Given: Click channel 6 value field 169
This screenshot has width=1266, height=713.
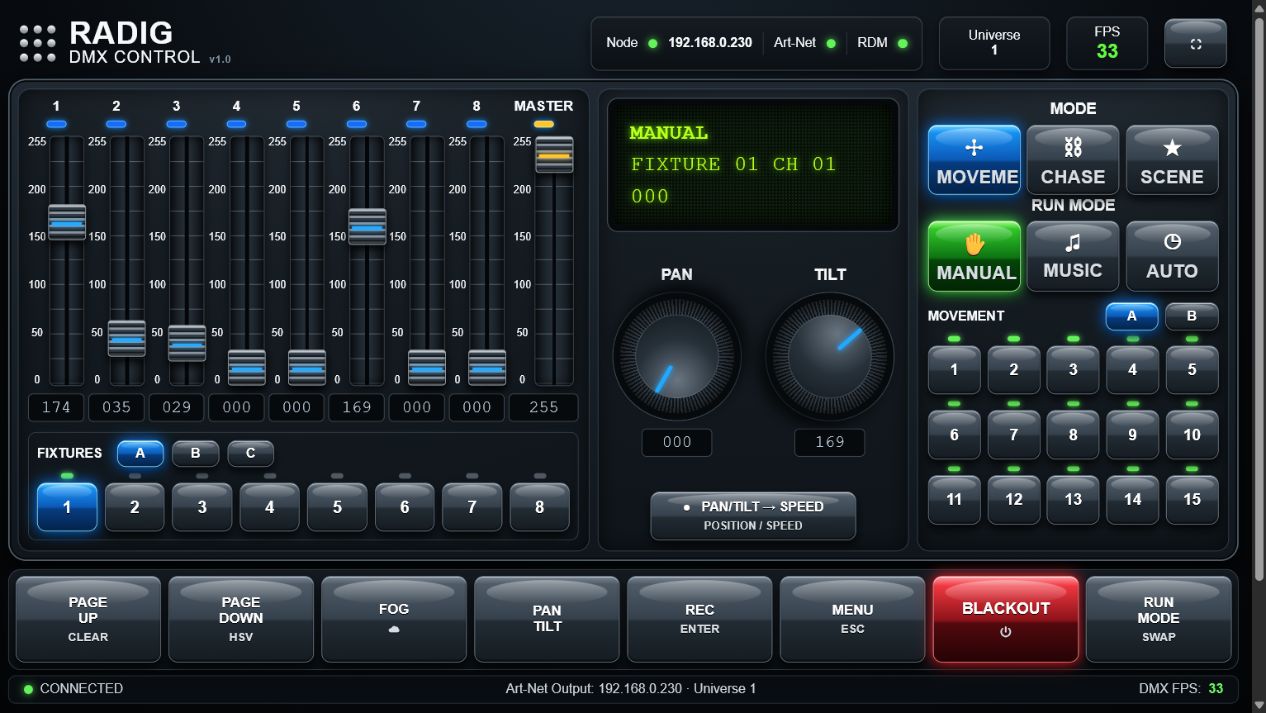Looking at the screenshot, I should [x=356, y=407].
